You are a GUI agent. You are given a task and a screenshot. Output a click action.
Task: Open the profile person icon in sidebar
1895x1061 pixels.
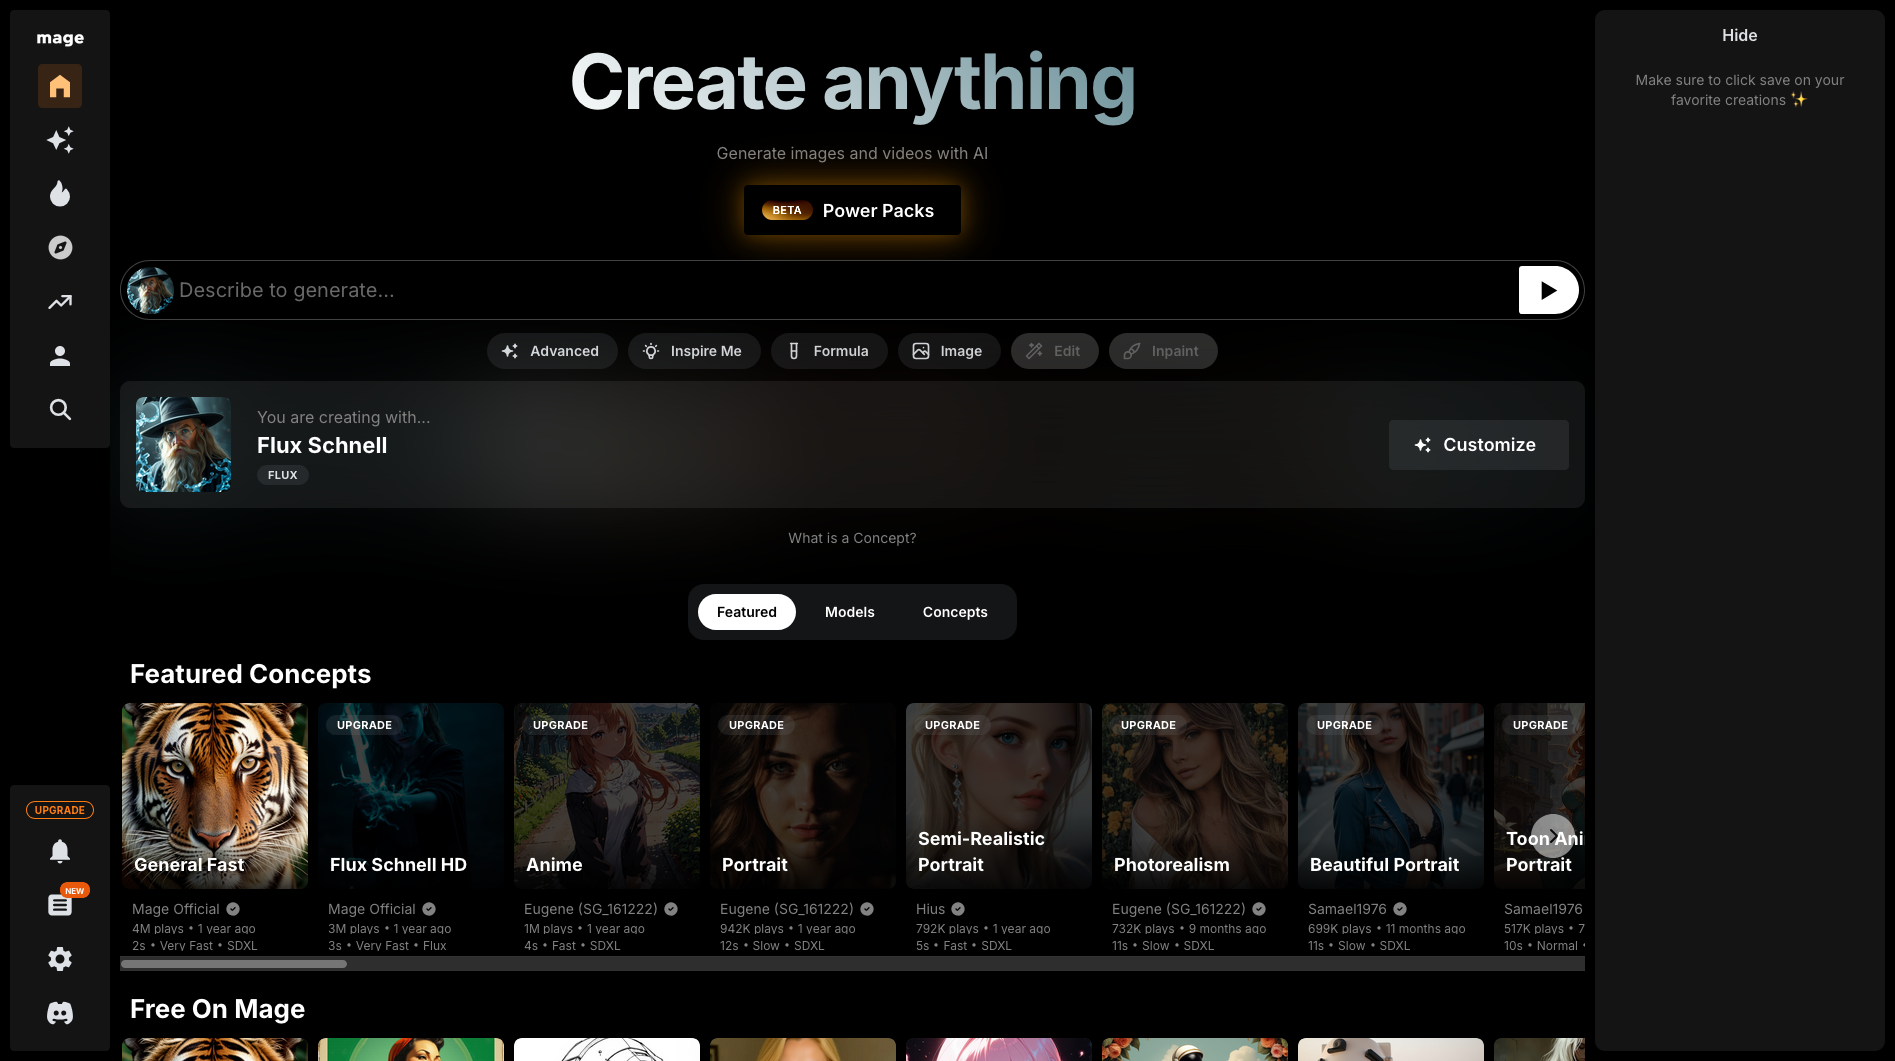point(60,356)
